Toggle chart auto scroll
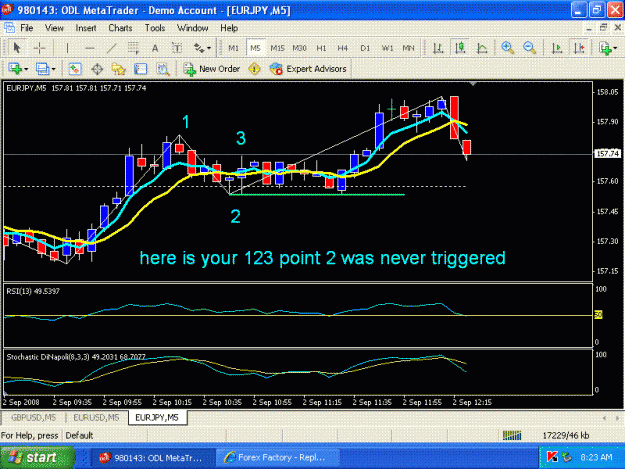The image size is (625, 469). coord(557,48)
